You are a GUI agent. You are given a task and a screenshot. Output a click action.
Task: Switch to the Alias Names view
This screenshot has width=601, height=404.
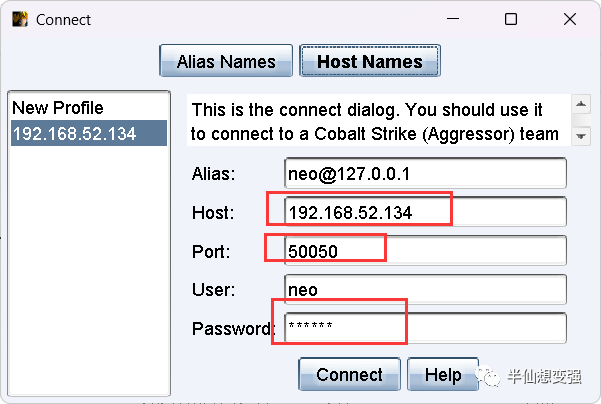pos(226,61)
